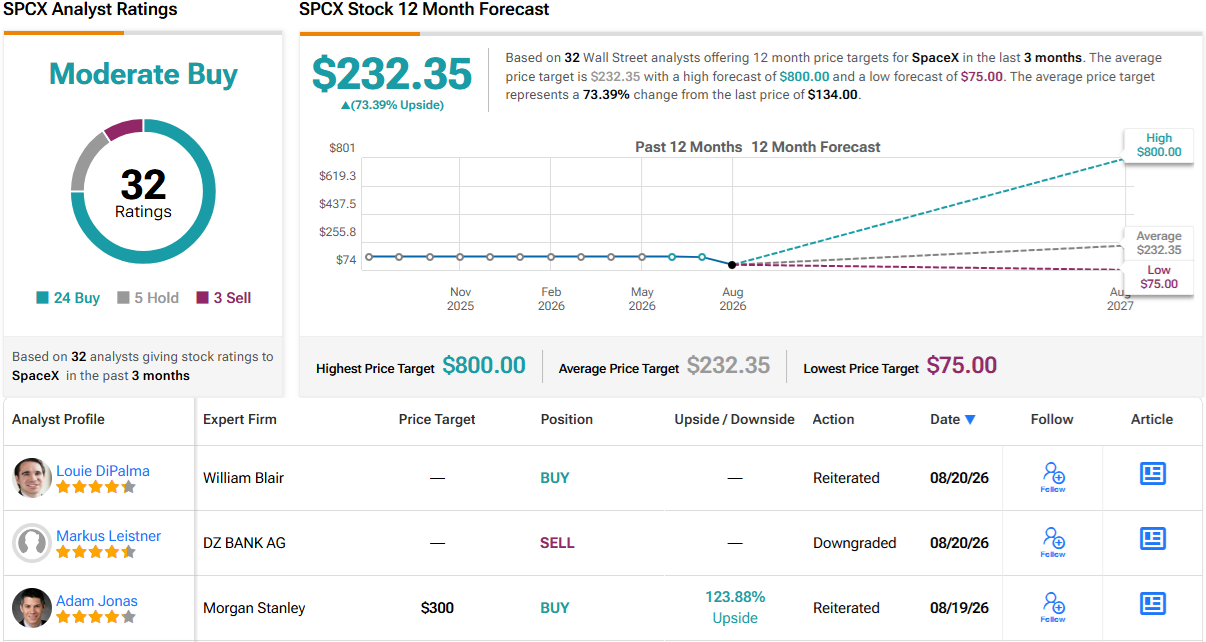This screenshot has height=642, width=1206.
Task: Follow analyst Louie DiPalma
Action: 1053,477
